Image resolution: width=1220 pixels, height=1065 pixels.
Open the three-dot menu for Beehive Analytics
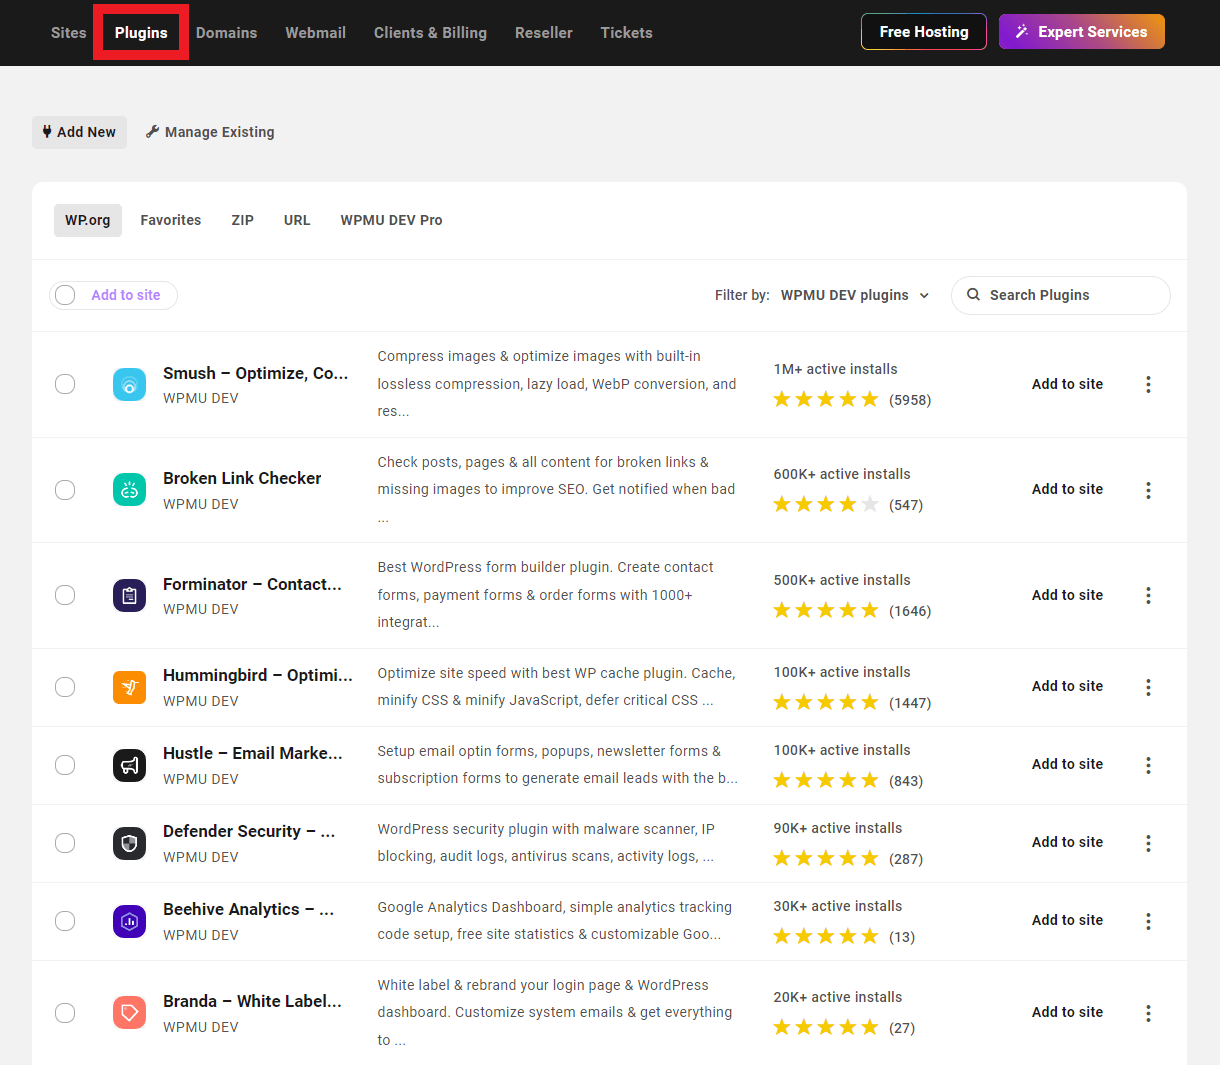tap(1148, 921)
